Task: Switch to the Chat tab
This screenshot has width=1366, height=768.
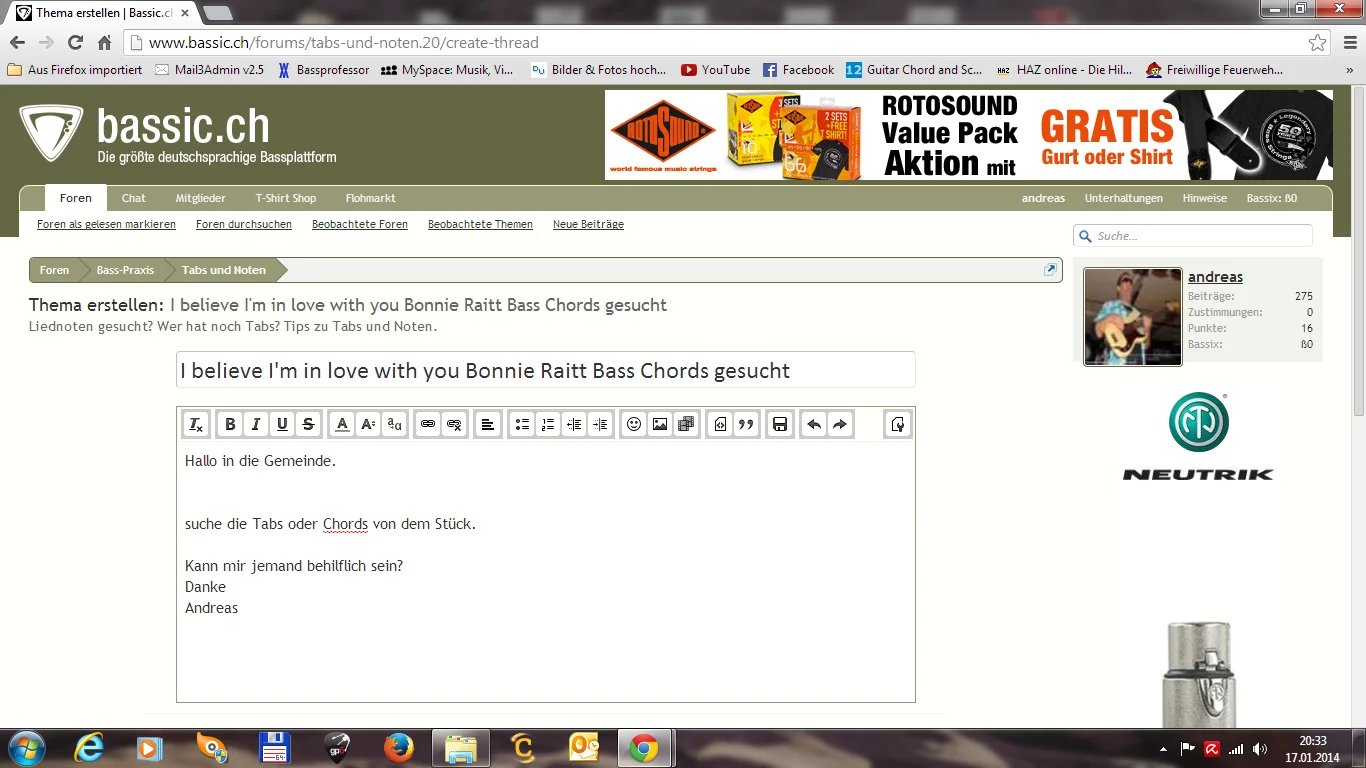Action: click(134, 198)
